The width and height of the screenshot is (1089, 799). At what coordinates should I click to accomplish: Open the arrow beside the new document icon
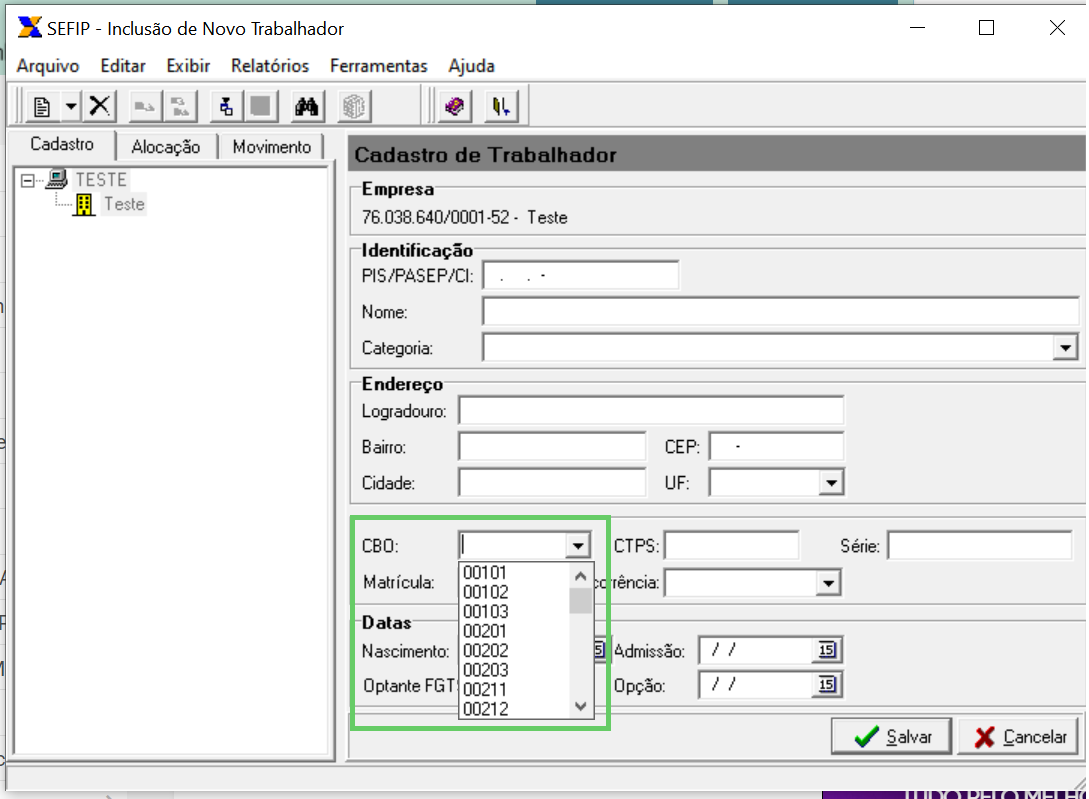(x=71, y=106)
